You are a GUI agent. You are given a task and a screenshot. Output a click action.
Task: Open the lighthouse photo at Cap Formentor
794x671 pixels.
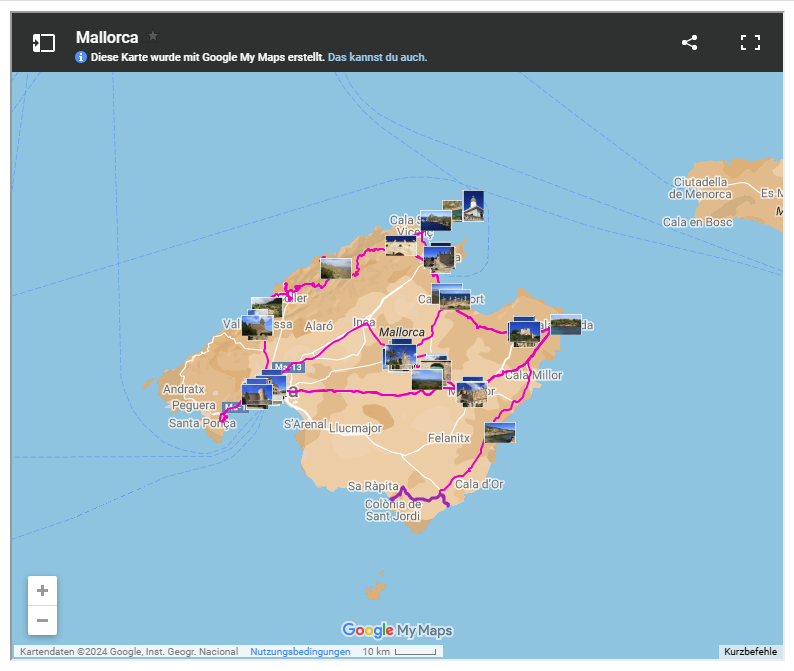point(473,206)
